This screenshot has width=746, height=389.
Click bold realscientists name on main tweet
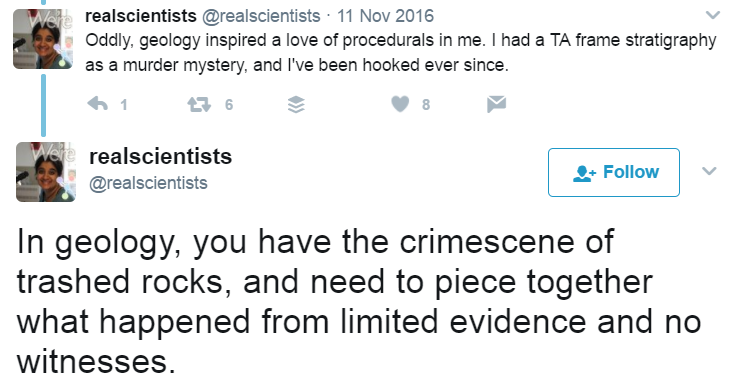pos(160,156)
